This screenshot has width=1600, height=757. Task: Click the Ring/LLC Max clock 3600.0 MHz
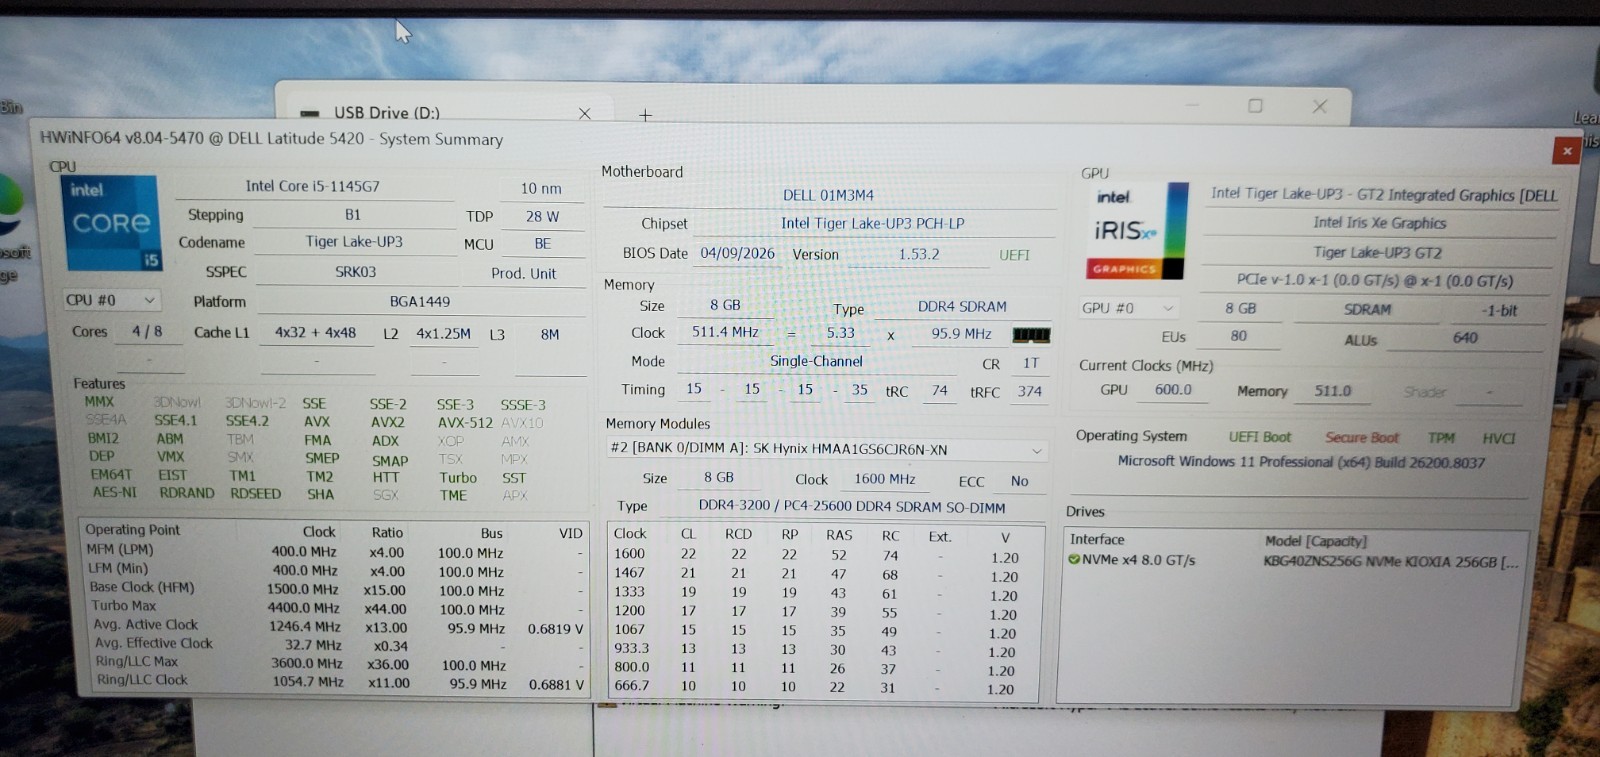coord(306,663)
